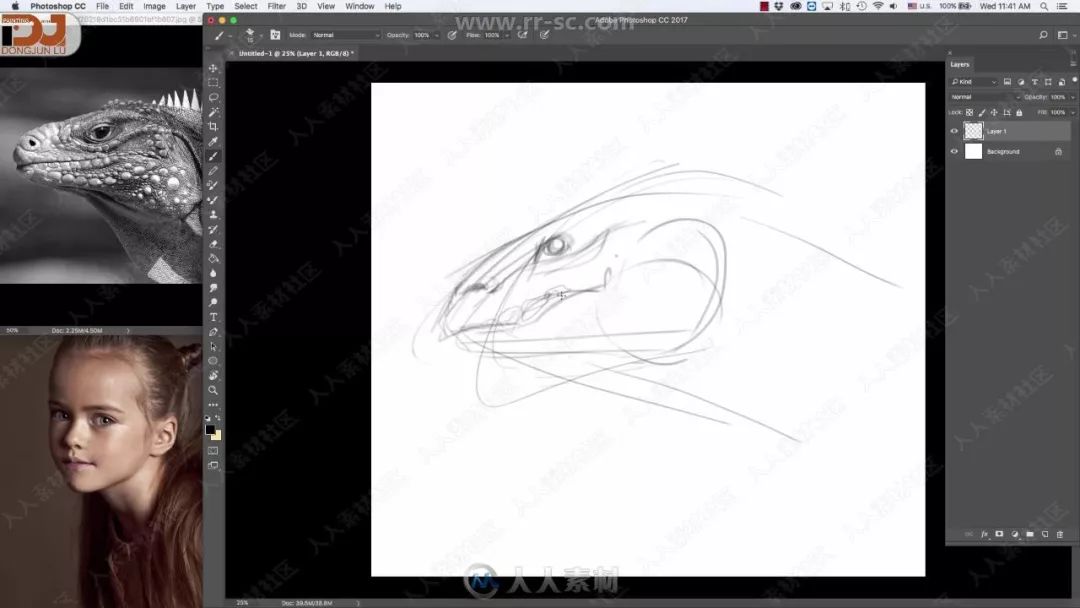Create a new layer from Layers panel
The image size is (1080, 608).
tap(1045, 534)
